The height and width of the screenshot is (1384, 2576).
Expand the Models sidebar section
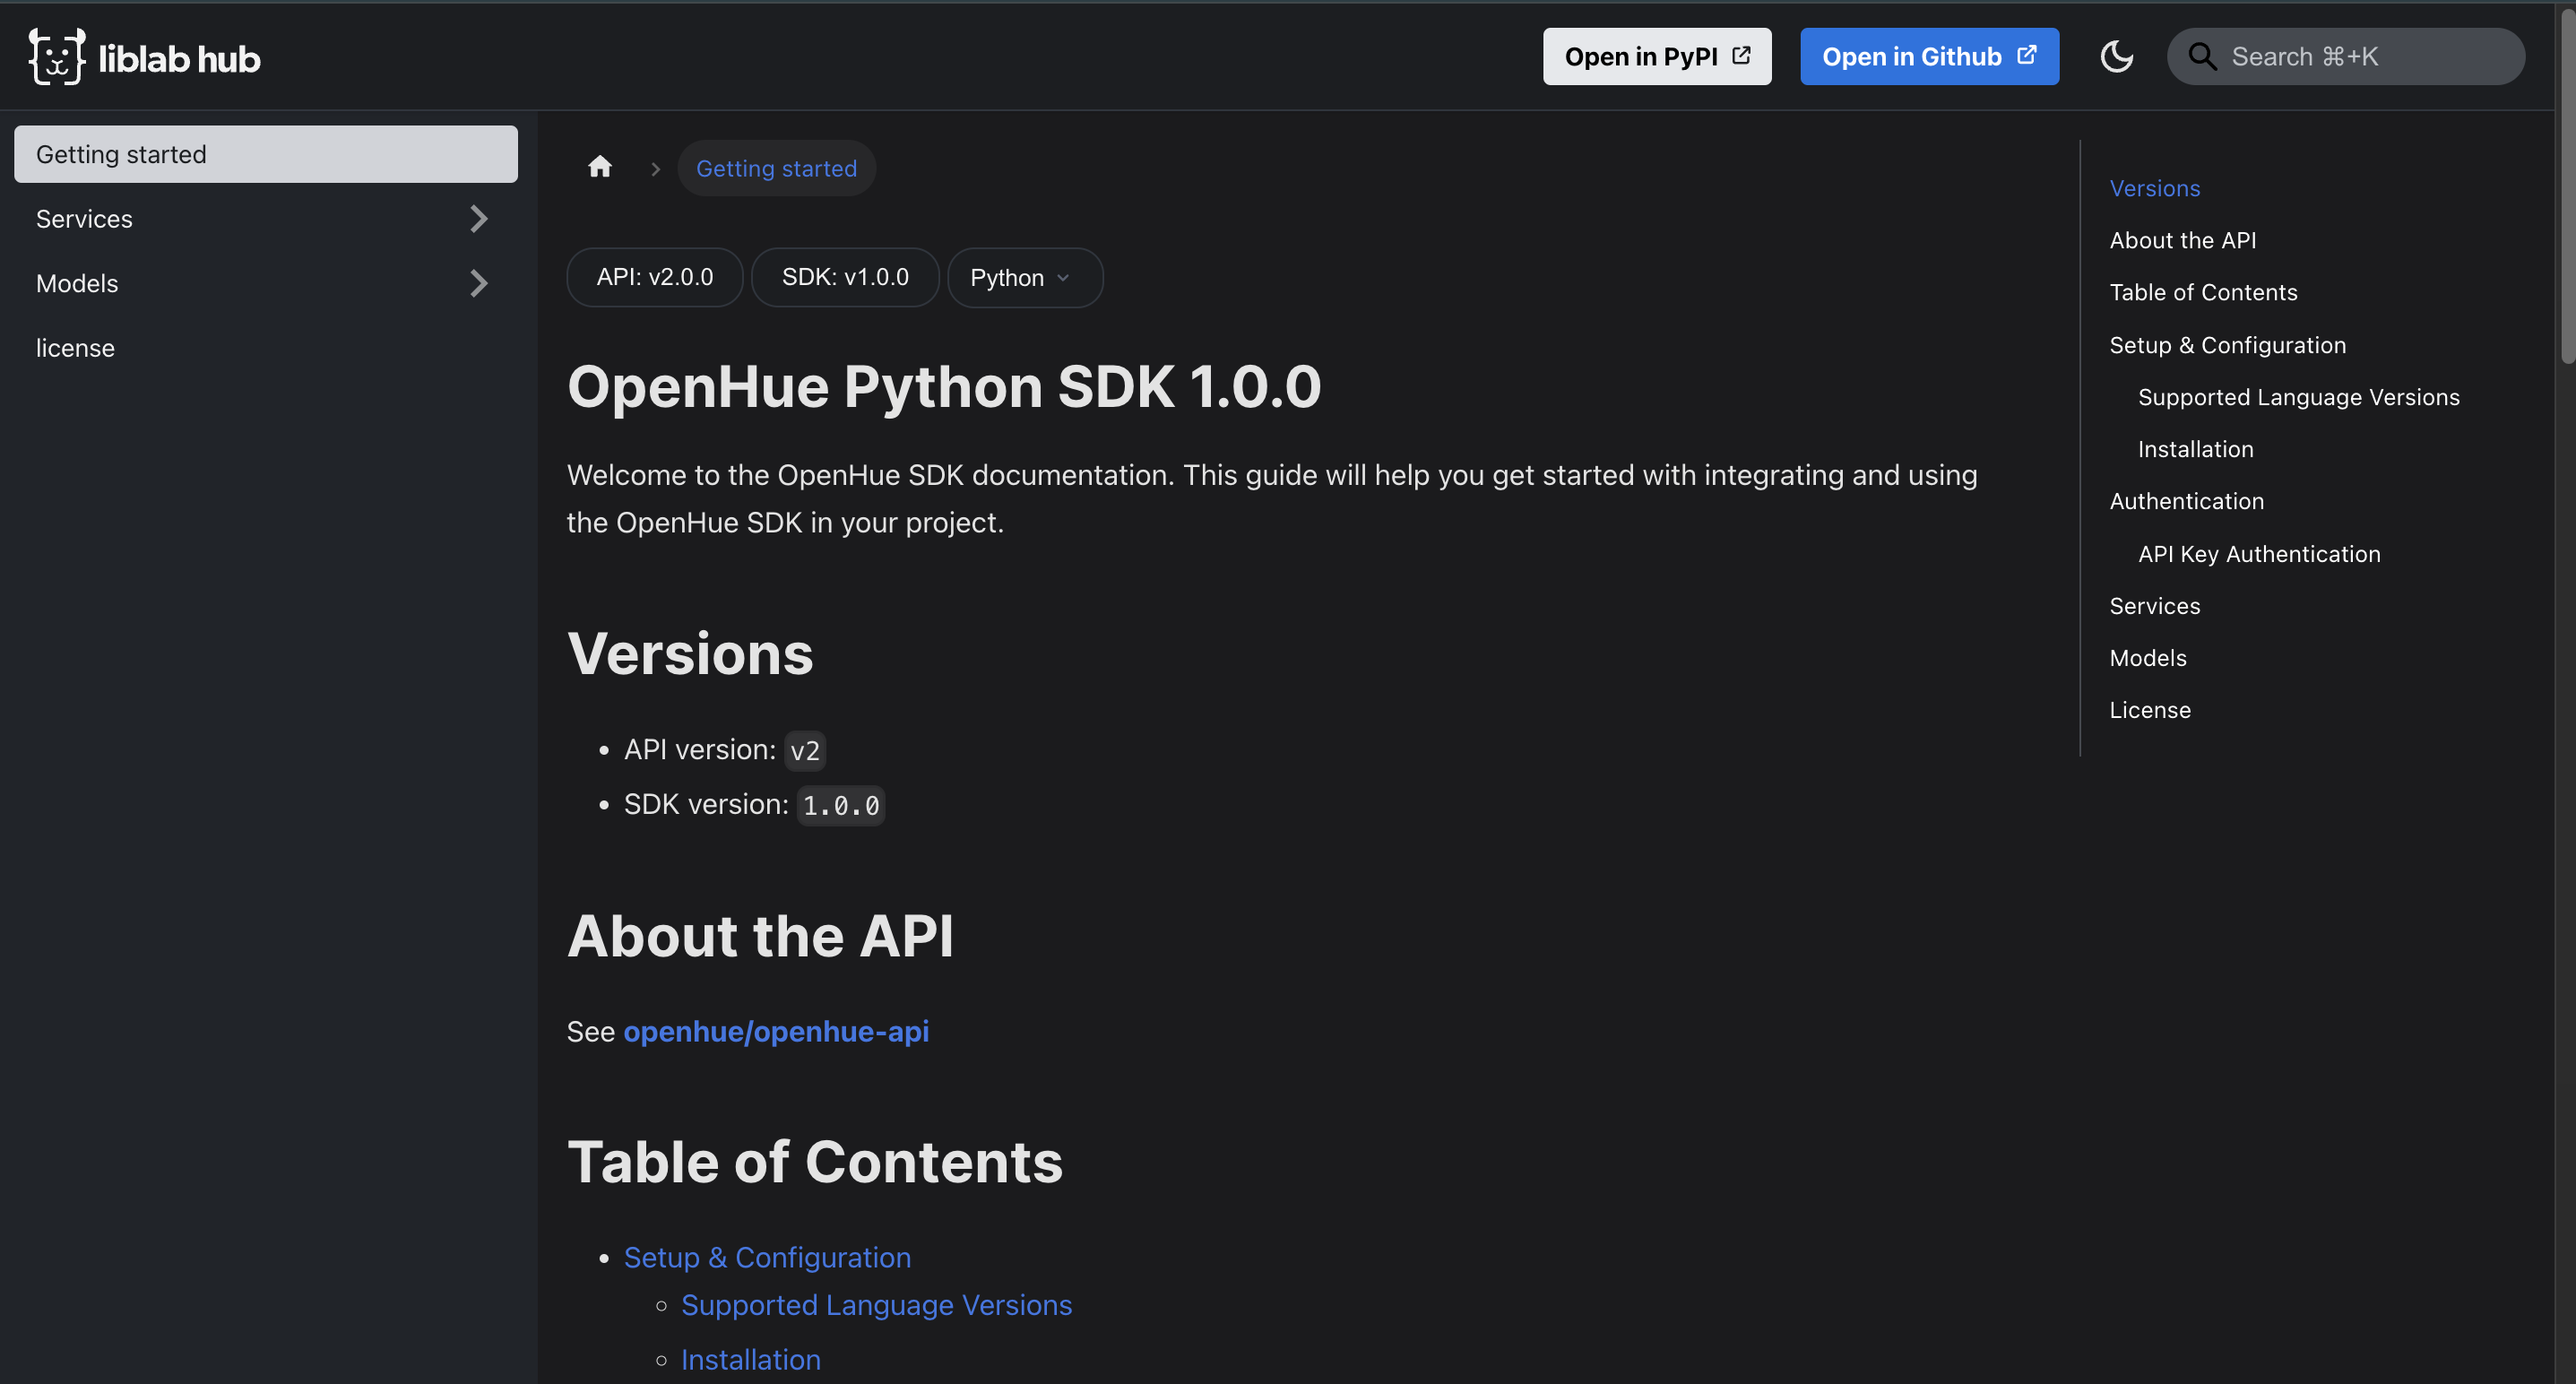(x=479, y=283)
